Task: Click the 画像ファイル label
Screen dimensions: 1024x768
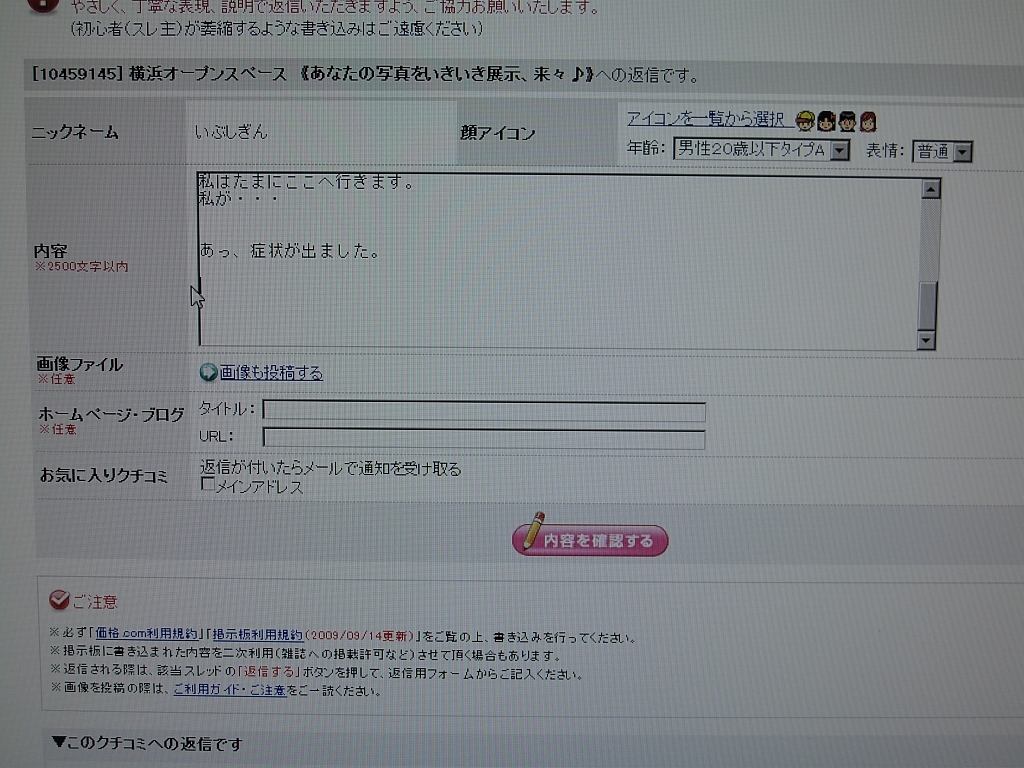Action: (x=80, y=364)
